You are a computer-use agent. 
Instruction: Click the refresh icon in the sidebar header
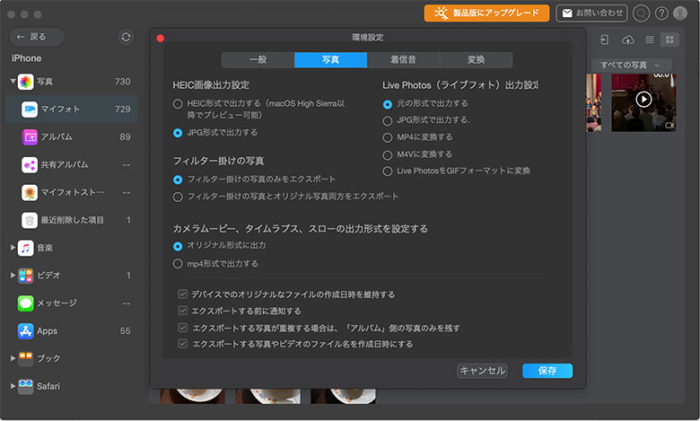(126, 37)
